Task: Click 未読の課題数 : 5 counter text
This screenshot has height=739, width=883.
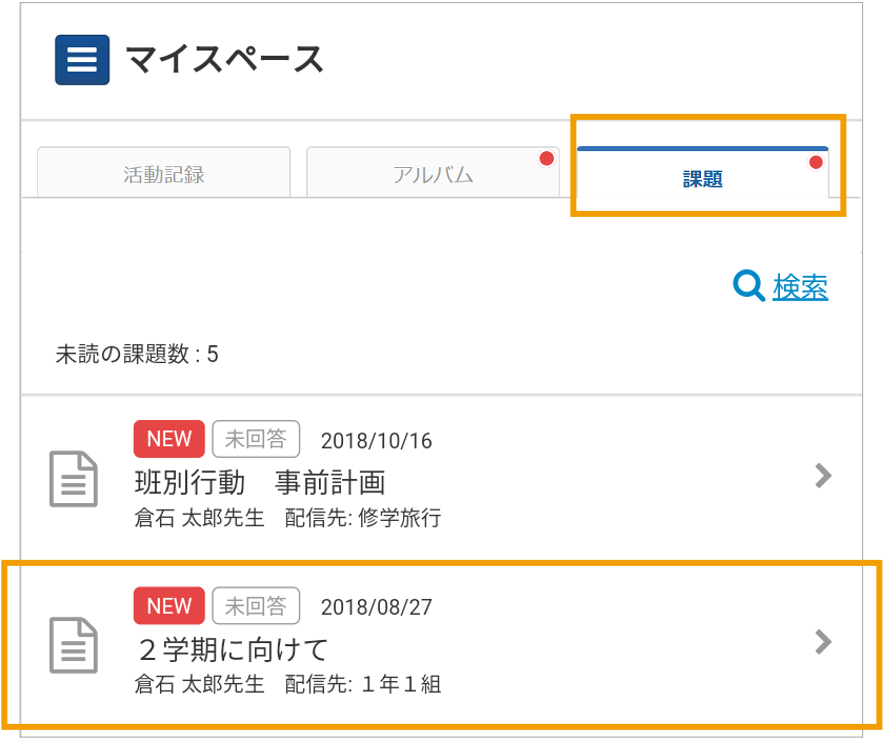Action: (x=137, y=354)
